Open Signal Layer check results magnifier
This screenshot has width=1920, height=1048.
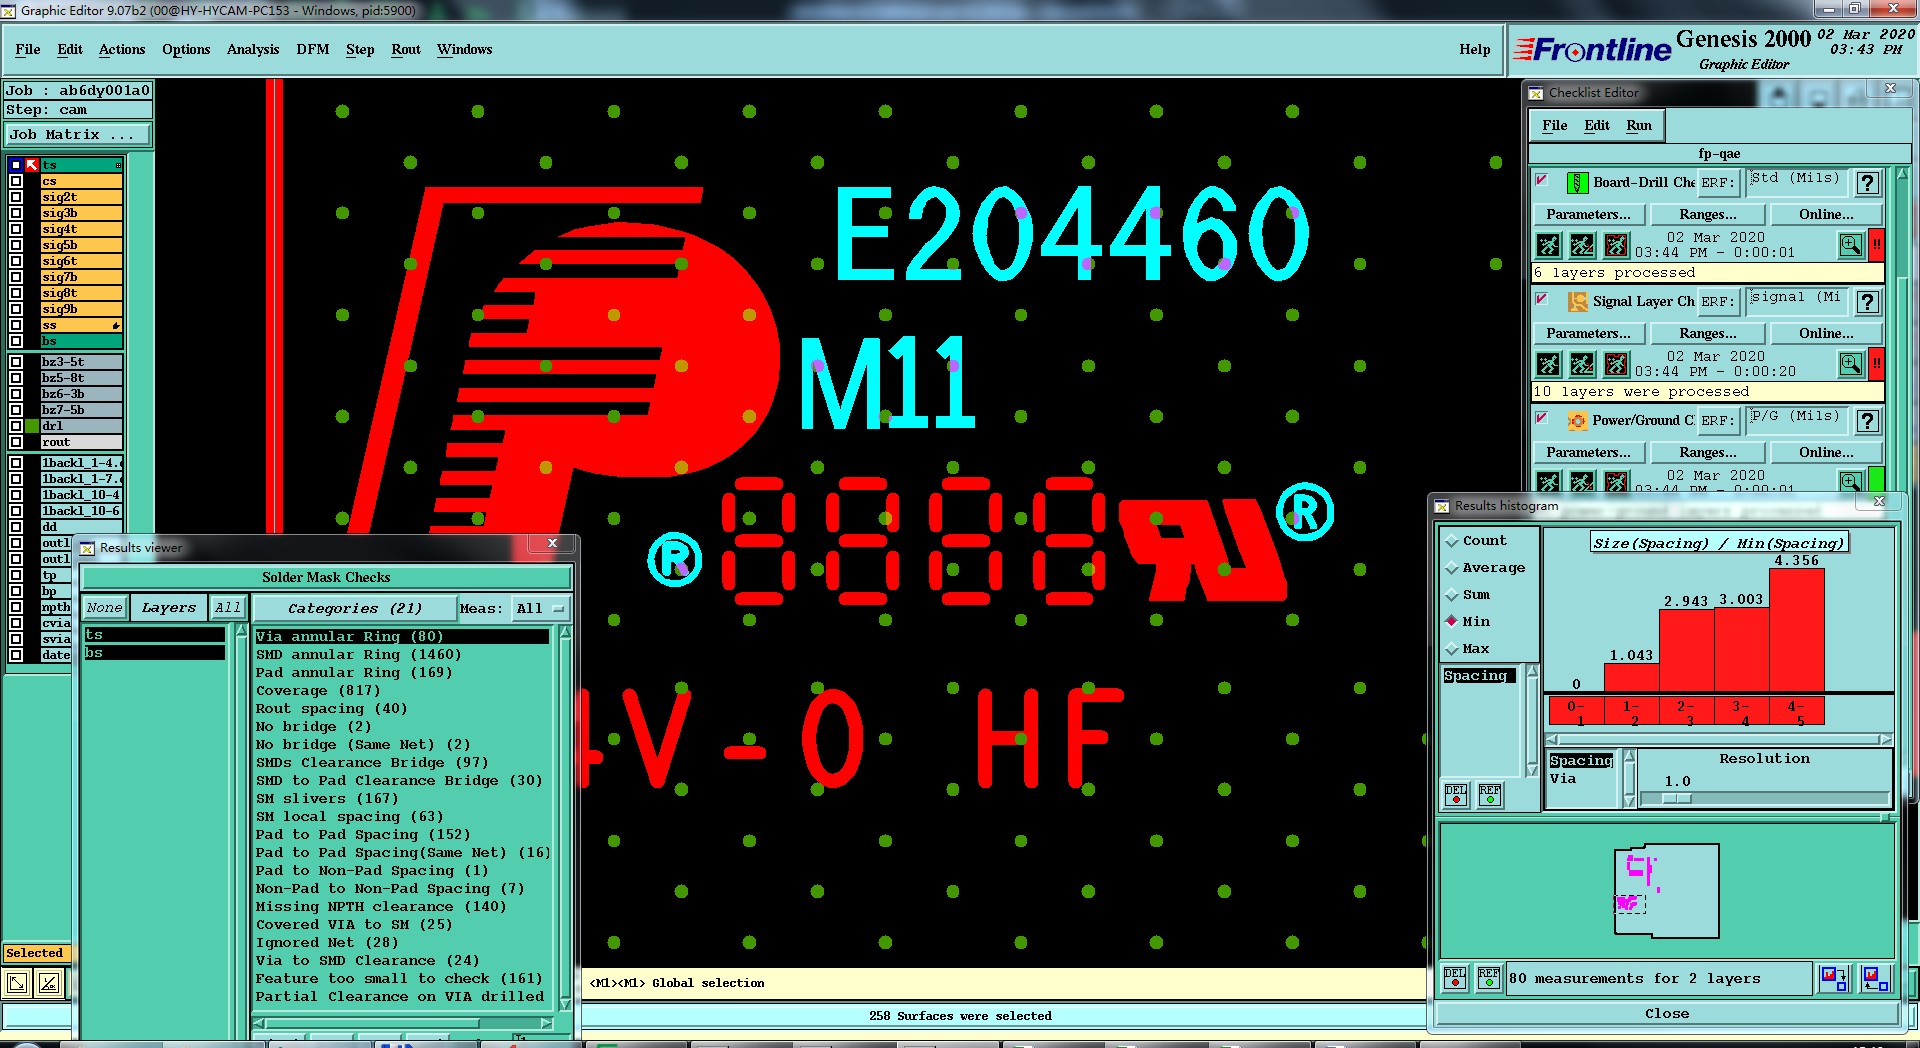pyautogui.click(x=1851, y=364)
